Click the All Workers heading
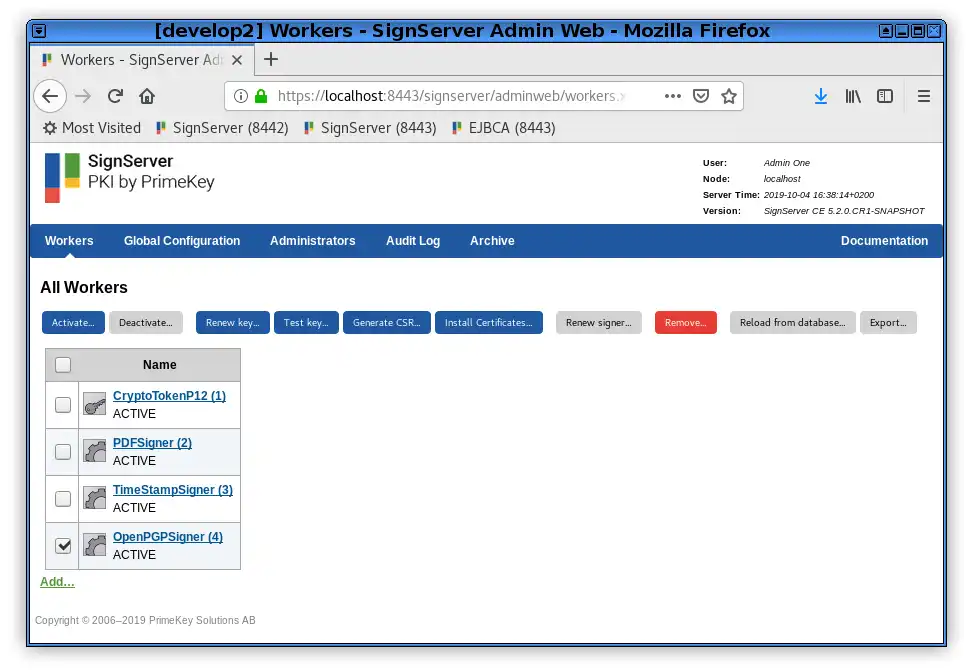This screenshot has height=670, width=972. coord(84,287)
